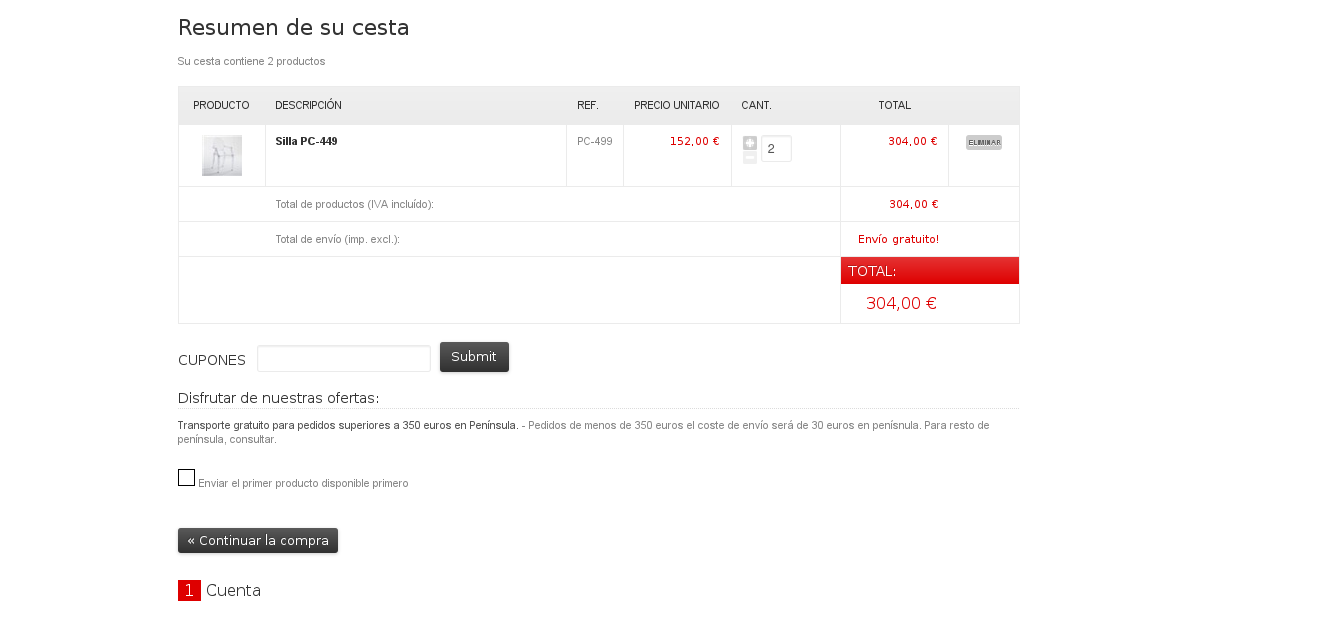
Task: Open the Silla PC-449 product link
Action: pos(306,141)
